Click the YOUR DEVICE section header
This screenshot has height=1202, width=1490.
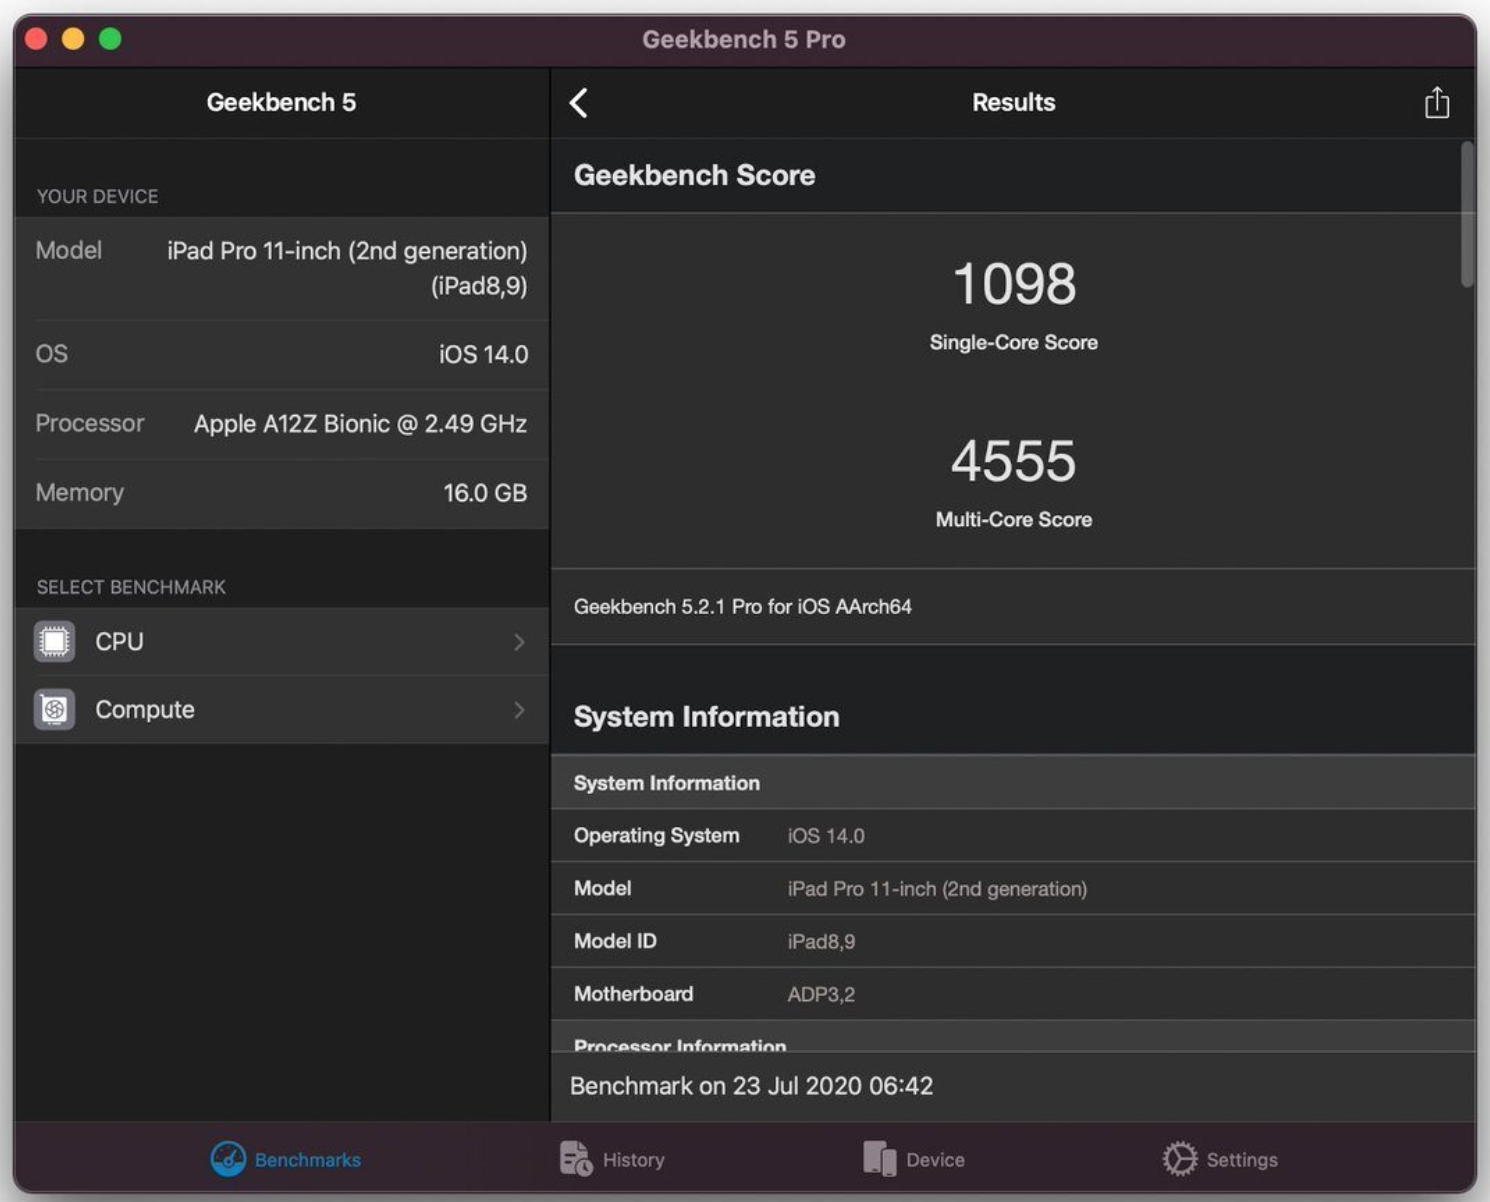98,197
